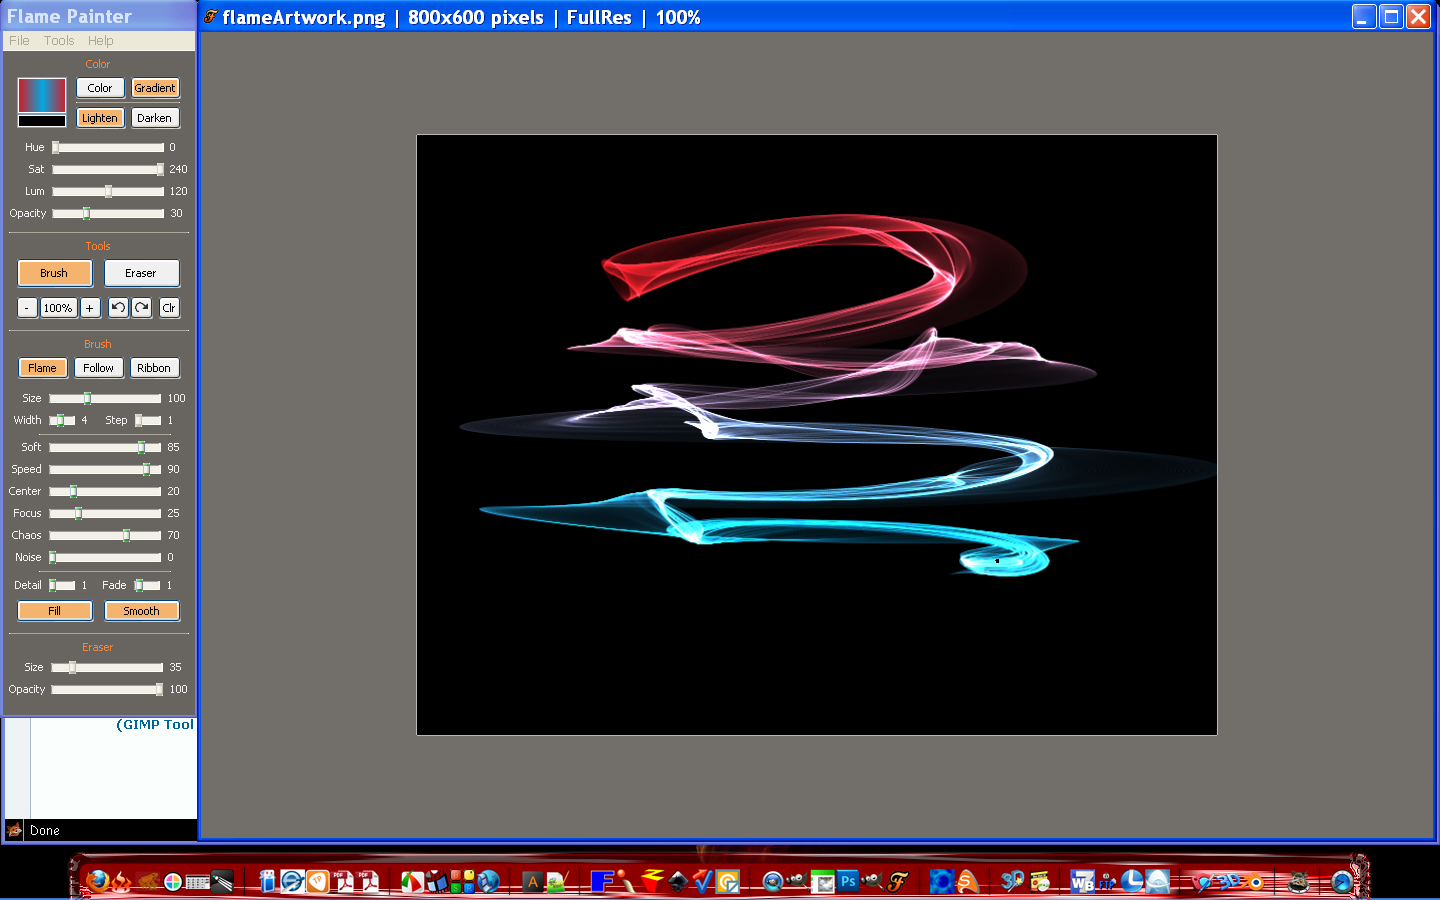Viewport: 1440px width, 900px height.
Task: Open the Tools menu
Action: pos(58,40)
